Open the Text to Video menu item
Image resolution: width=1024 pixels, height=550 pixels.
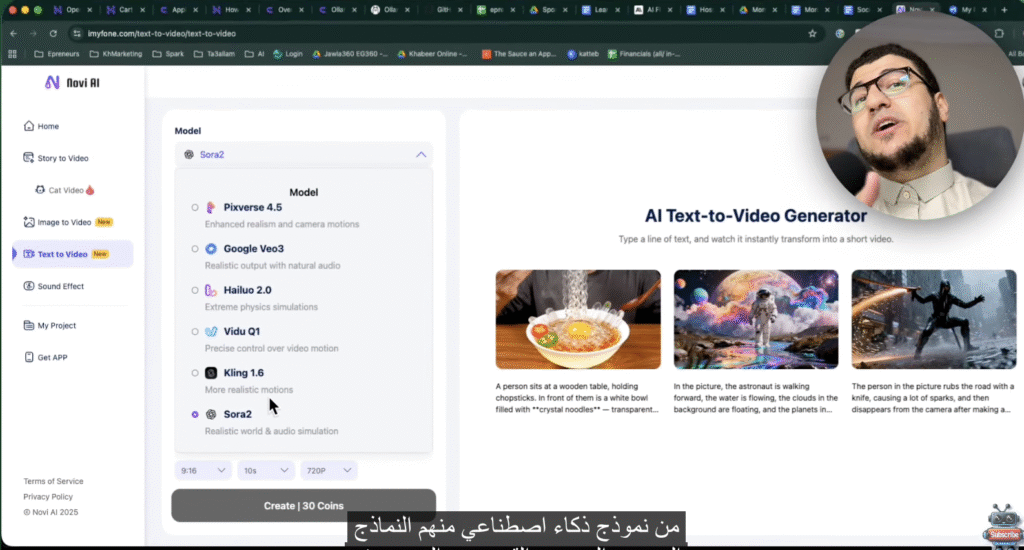coord(63,254)
